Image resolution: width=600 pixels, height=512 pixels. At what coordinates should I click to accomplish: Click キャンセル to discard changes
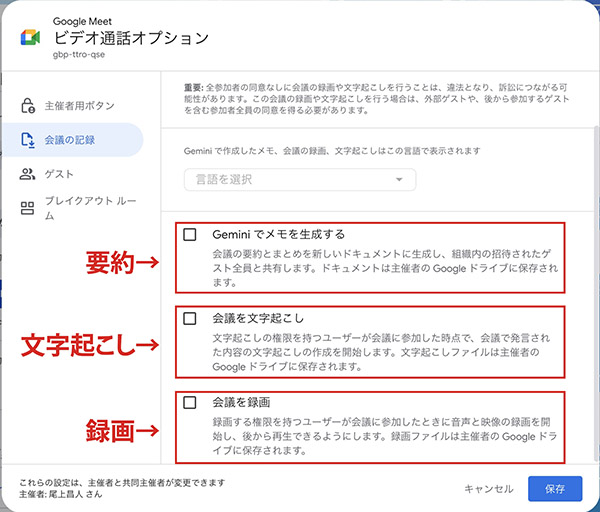click(489, 489)
